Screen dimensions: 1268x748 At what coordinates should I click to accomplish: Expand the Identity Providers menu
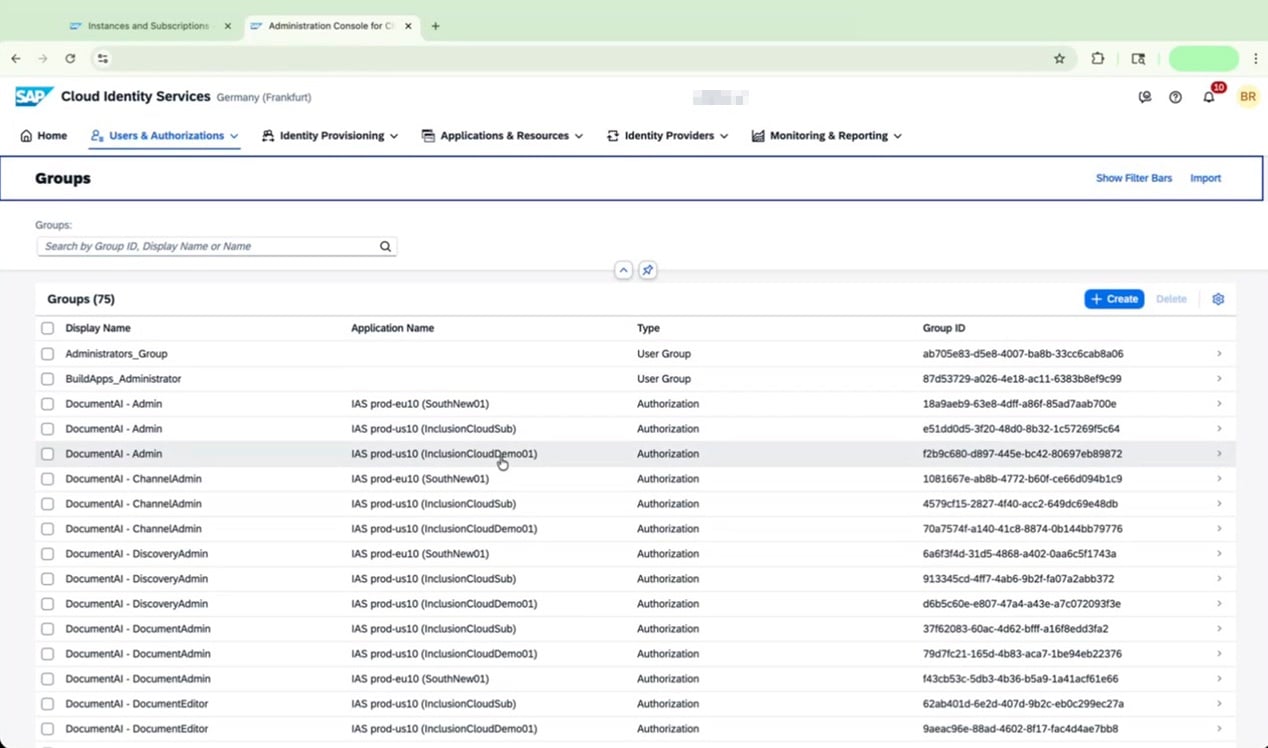pos(667,136)
